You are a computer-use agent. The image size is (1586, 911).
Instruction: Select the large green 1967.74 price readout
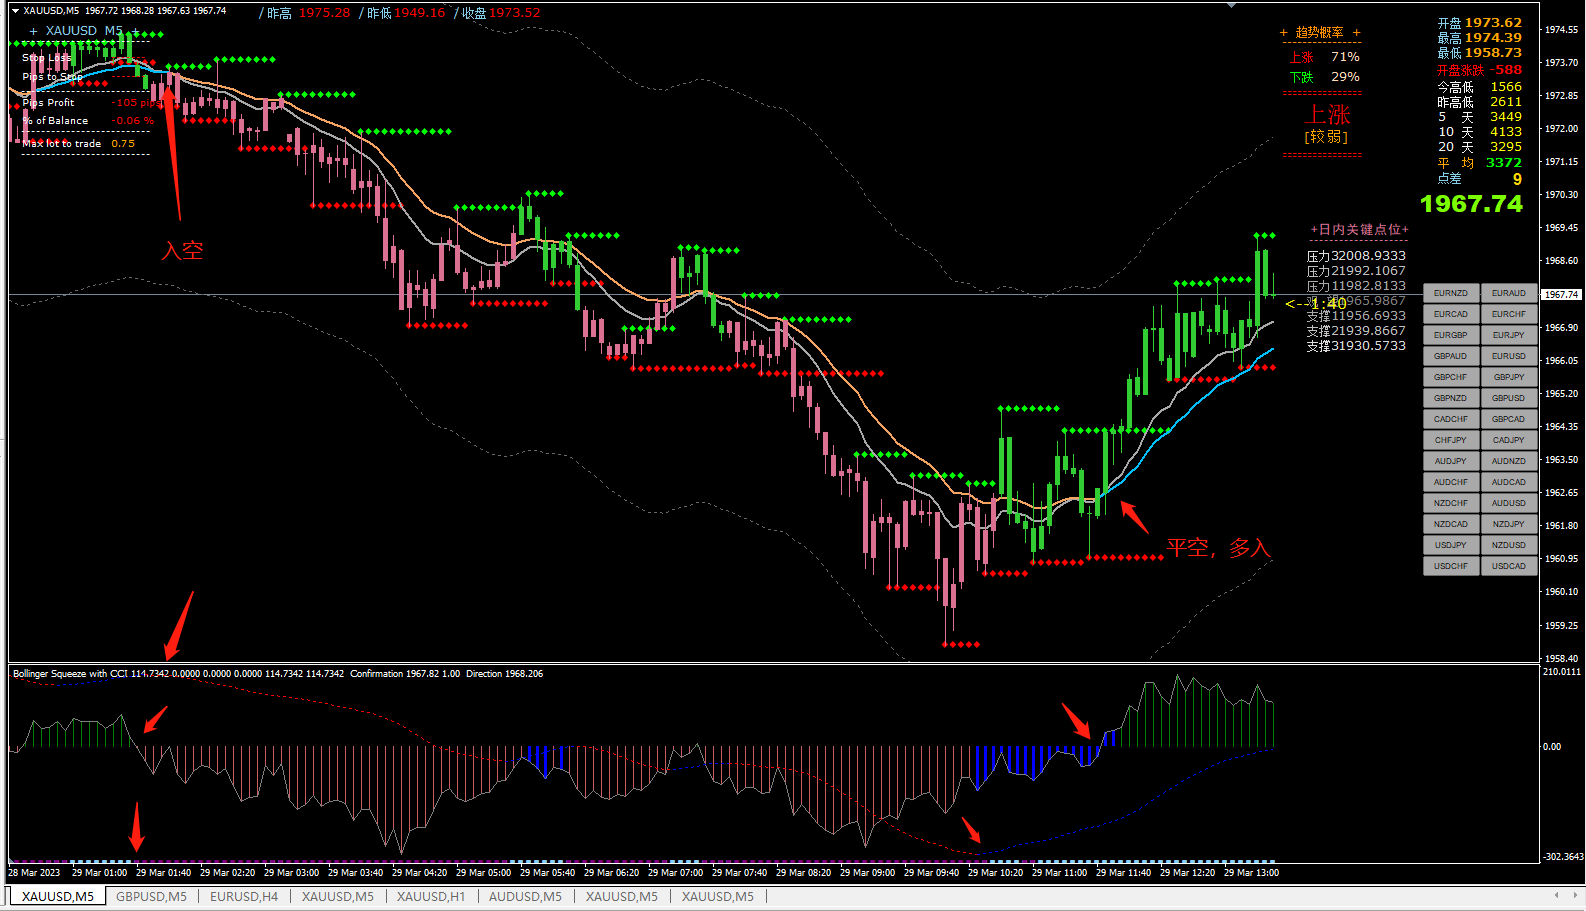[1471, 204]
